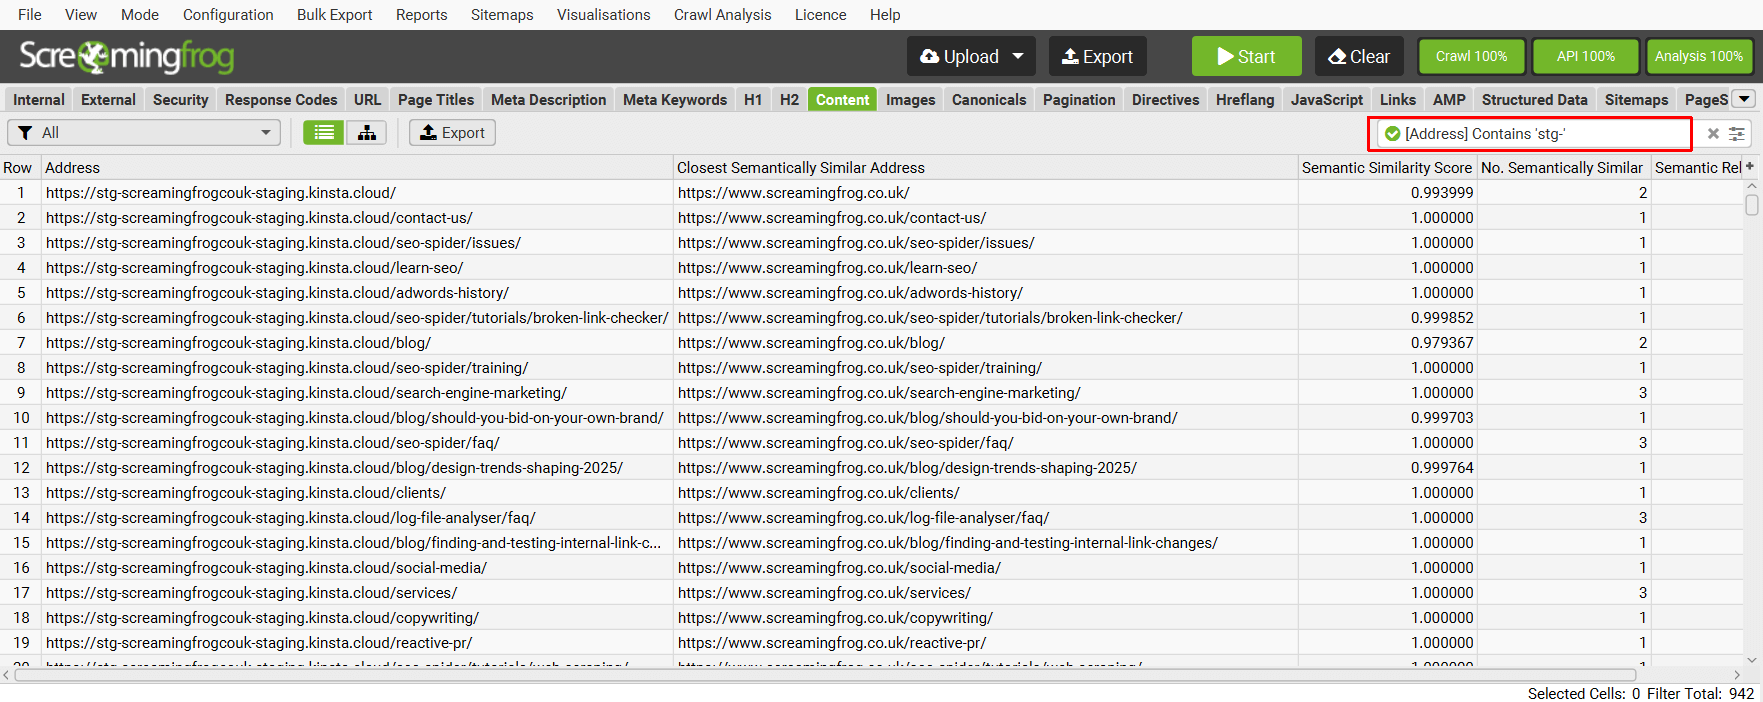
Task: Select the staging reactive-pr address row
Action: pyautogui.click(x=357, y=642)
